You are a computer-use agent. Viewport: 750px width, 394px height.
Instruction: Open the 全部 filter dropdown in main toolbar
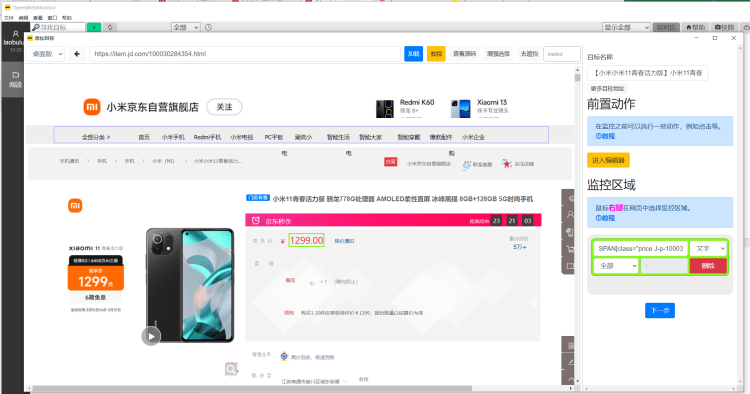click(186, 27)
